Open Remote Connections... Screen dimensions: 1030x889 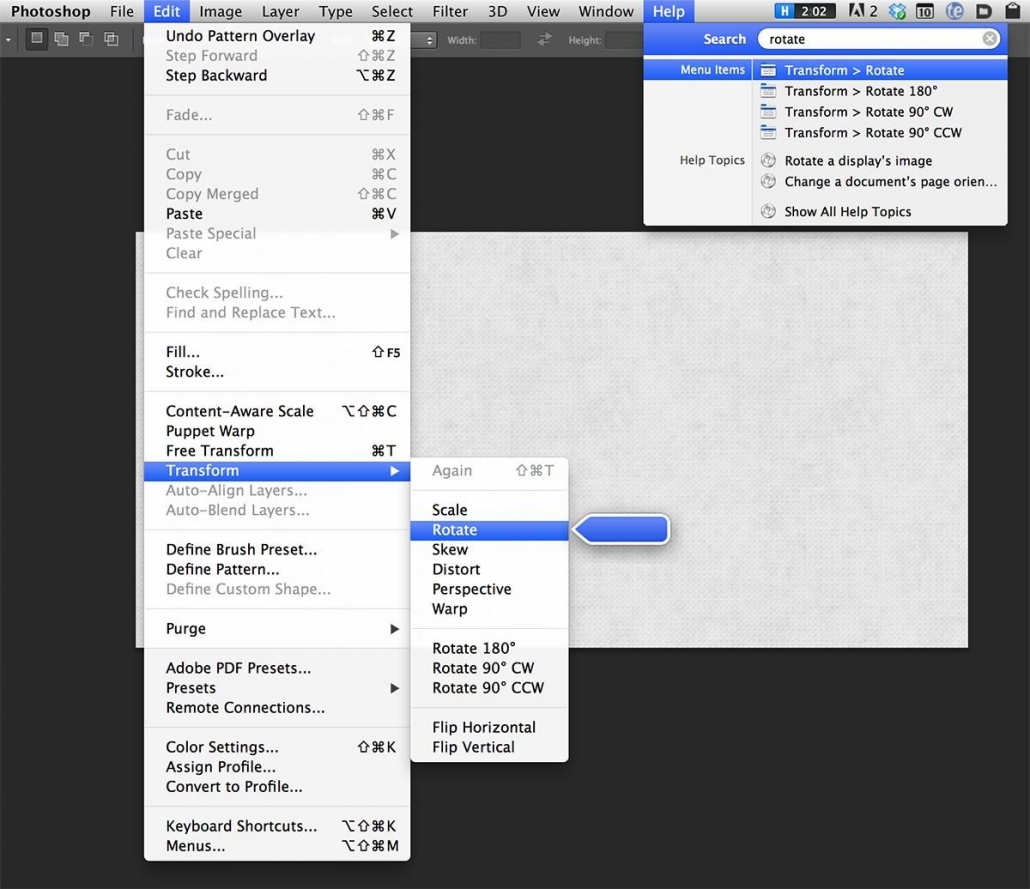tap(277, 708)
